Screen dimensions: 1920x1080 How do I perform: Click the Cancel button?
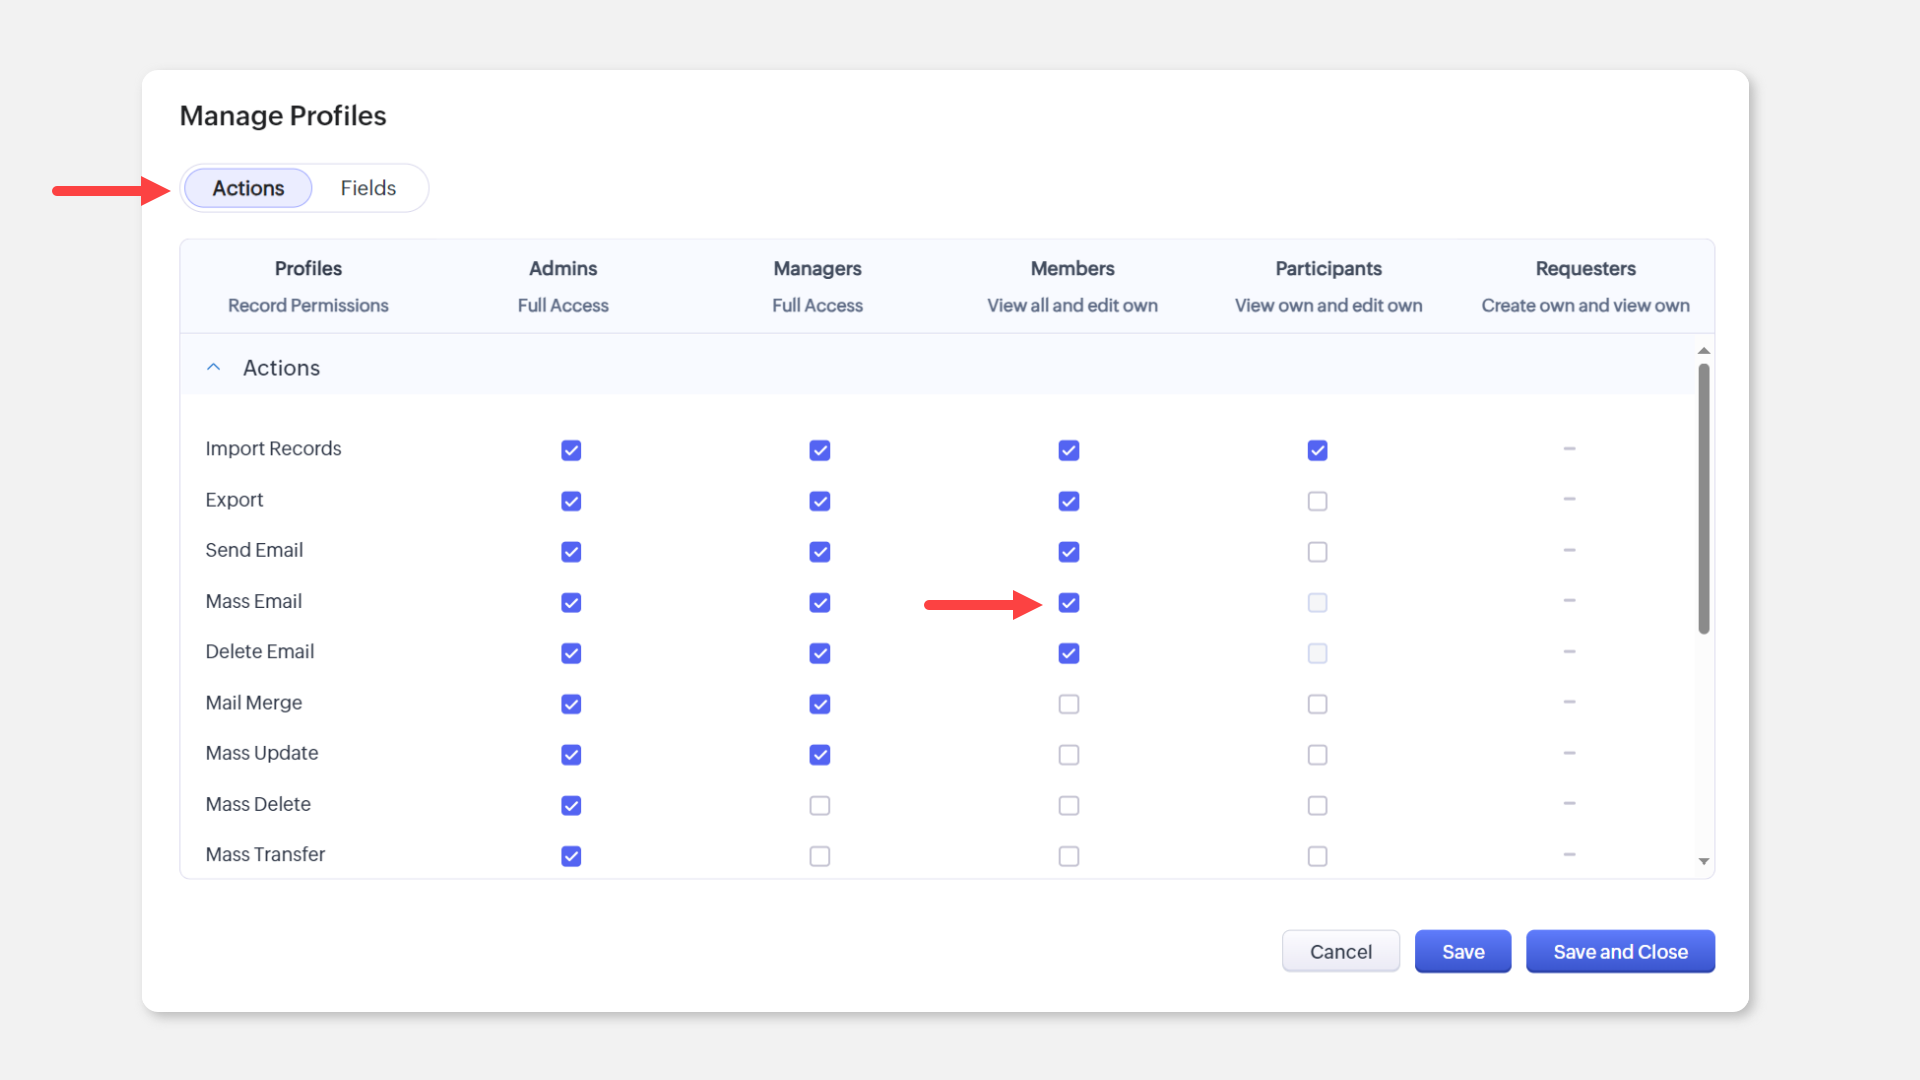point(1340,952)
